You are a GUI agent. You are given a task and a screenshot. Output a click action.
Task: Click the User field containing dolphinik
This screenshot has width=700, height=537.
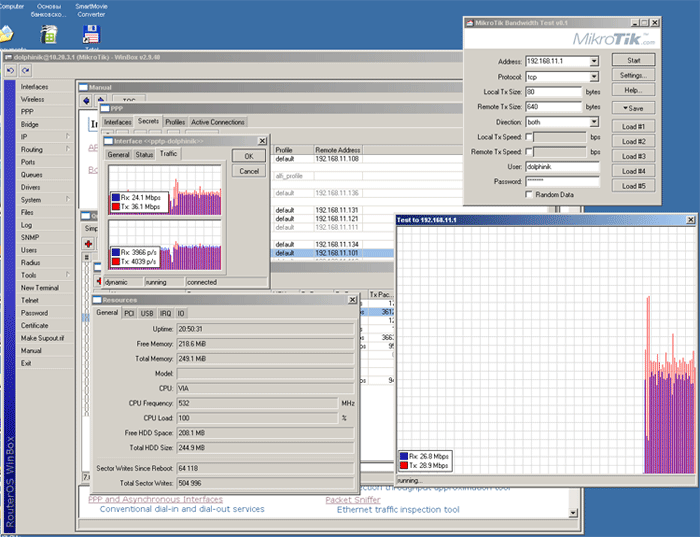(x=562, y=167)
